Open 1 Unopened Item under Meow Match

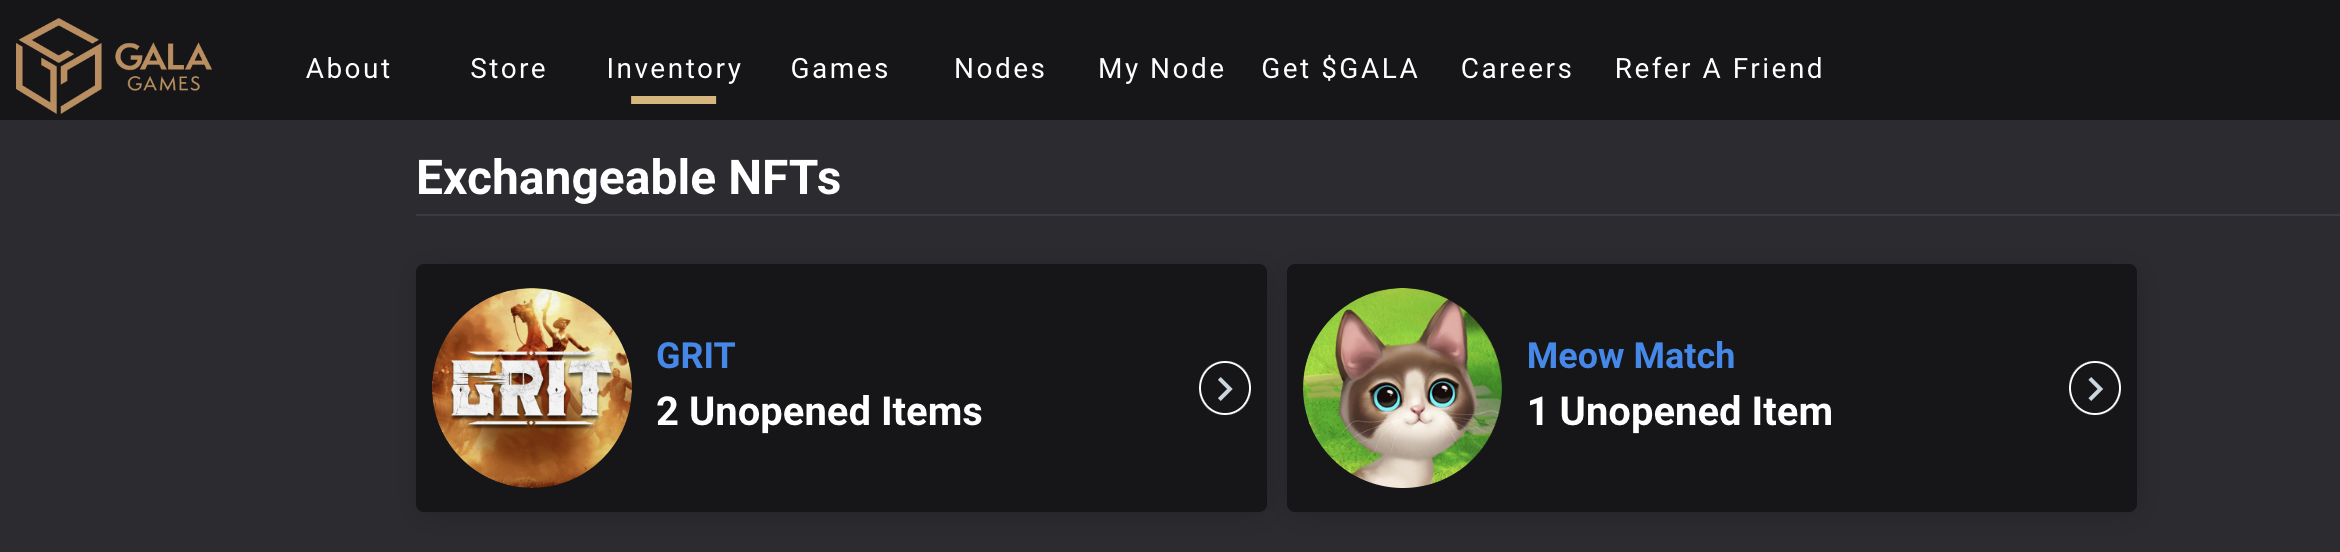pyautogui.click(x=1680, y=412)
